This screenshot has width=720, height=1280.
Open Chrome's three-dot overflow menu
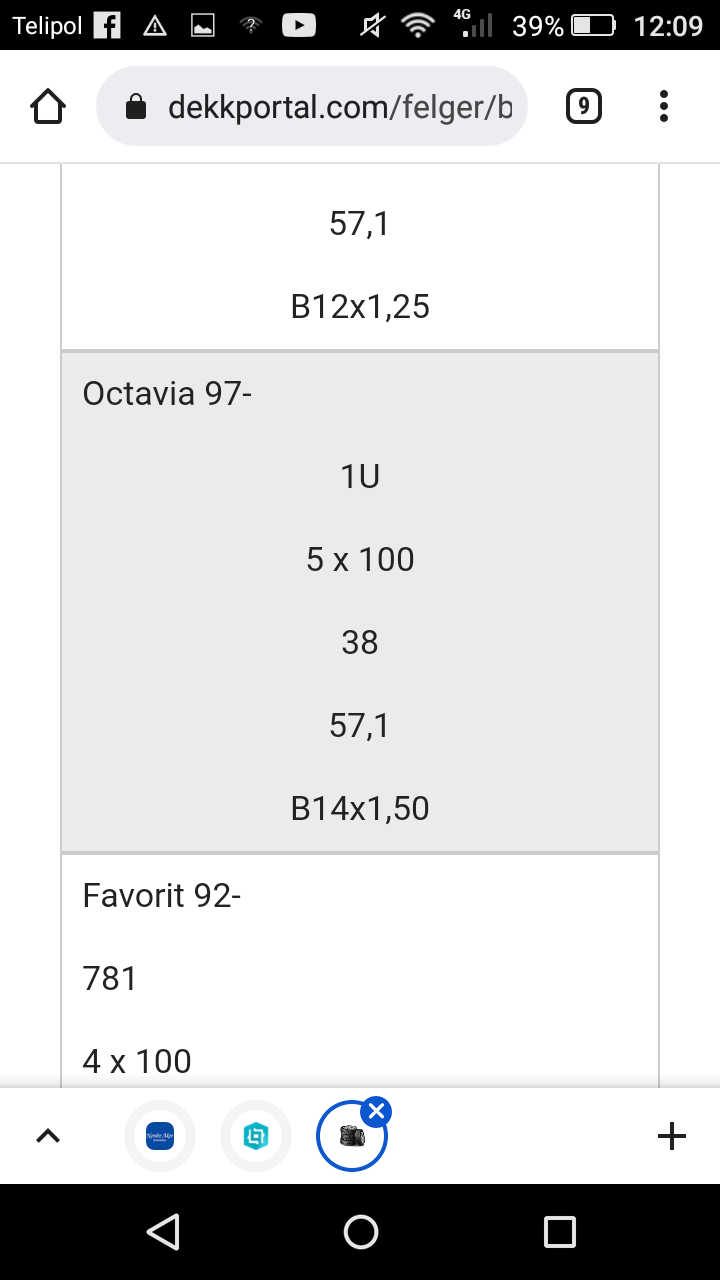(664, 106)
